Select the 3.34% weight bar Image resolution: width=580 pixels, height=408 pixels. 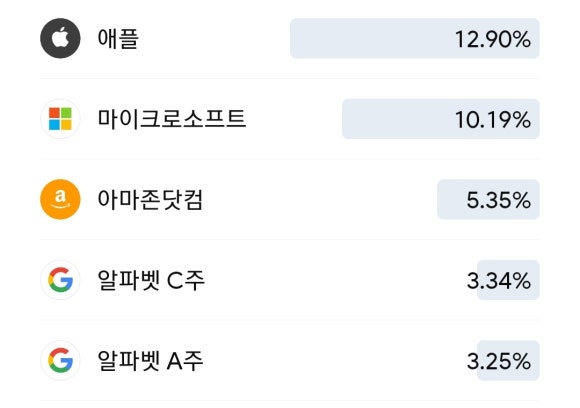[508, 280]
